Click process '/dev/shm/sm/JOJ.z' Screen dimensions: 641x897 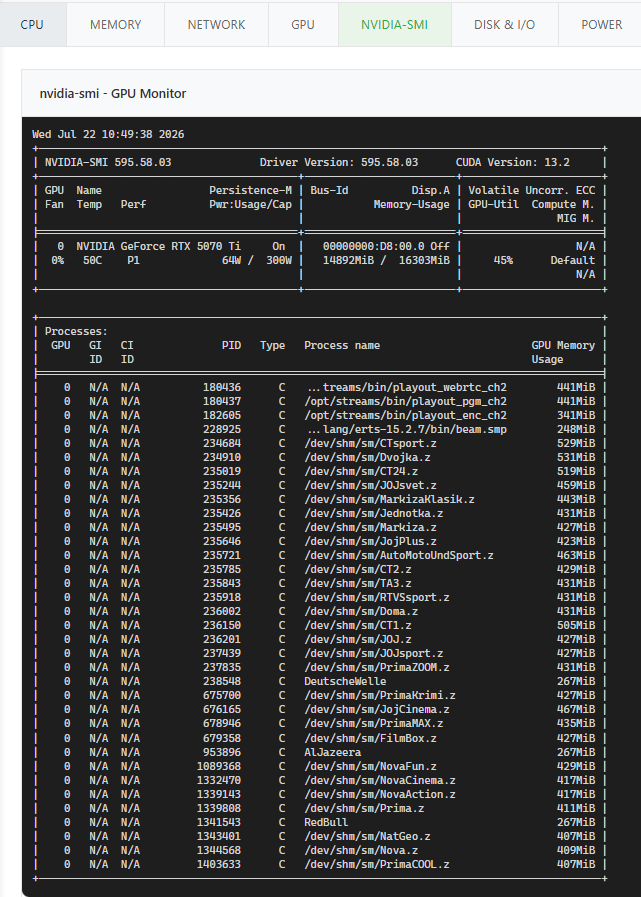tap(358, 640)
